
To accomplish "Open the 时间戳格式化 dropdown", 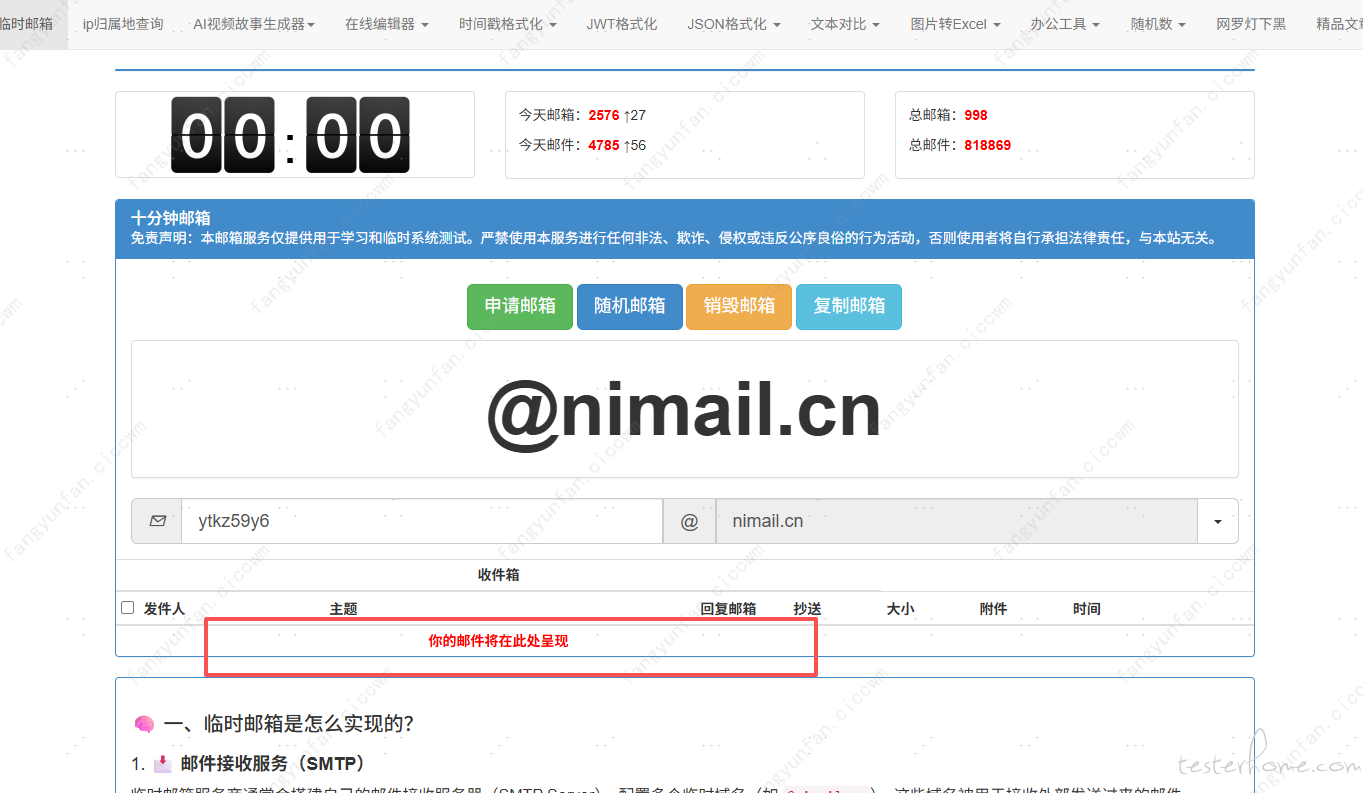I will pyautogui.click(x=508, y=24).
